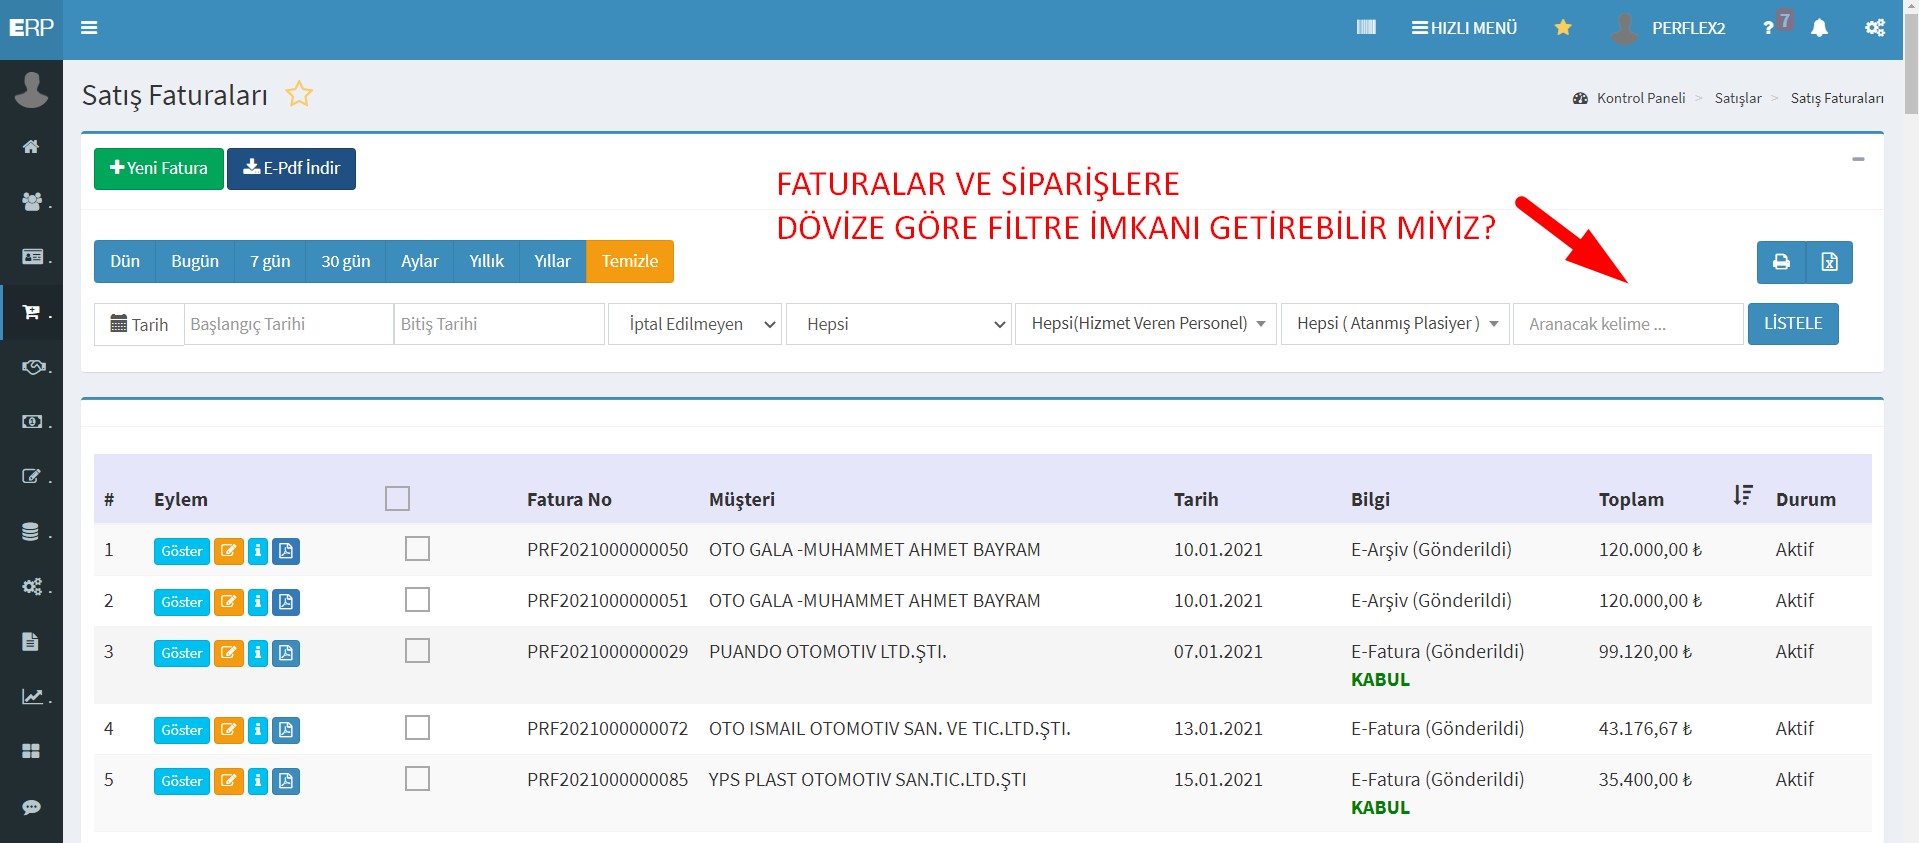Click the edit icon for invoice PRF2021000000050
Image resolution: width=1919 pixels, height=843 pixels.
point(229,551)
